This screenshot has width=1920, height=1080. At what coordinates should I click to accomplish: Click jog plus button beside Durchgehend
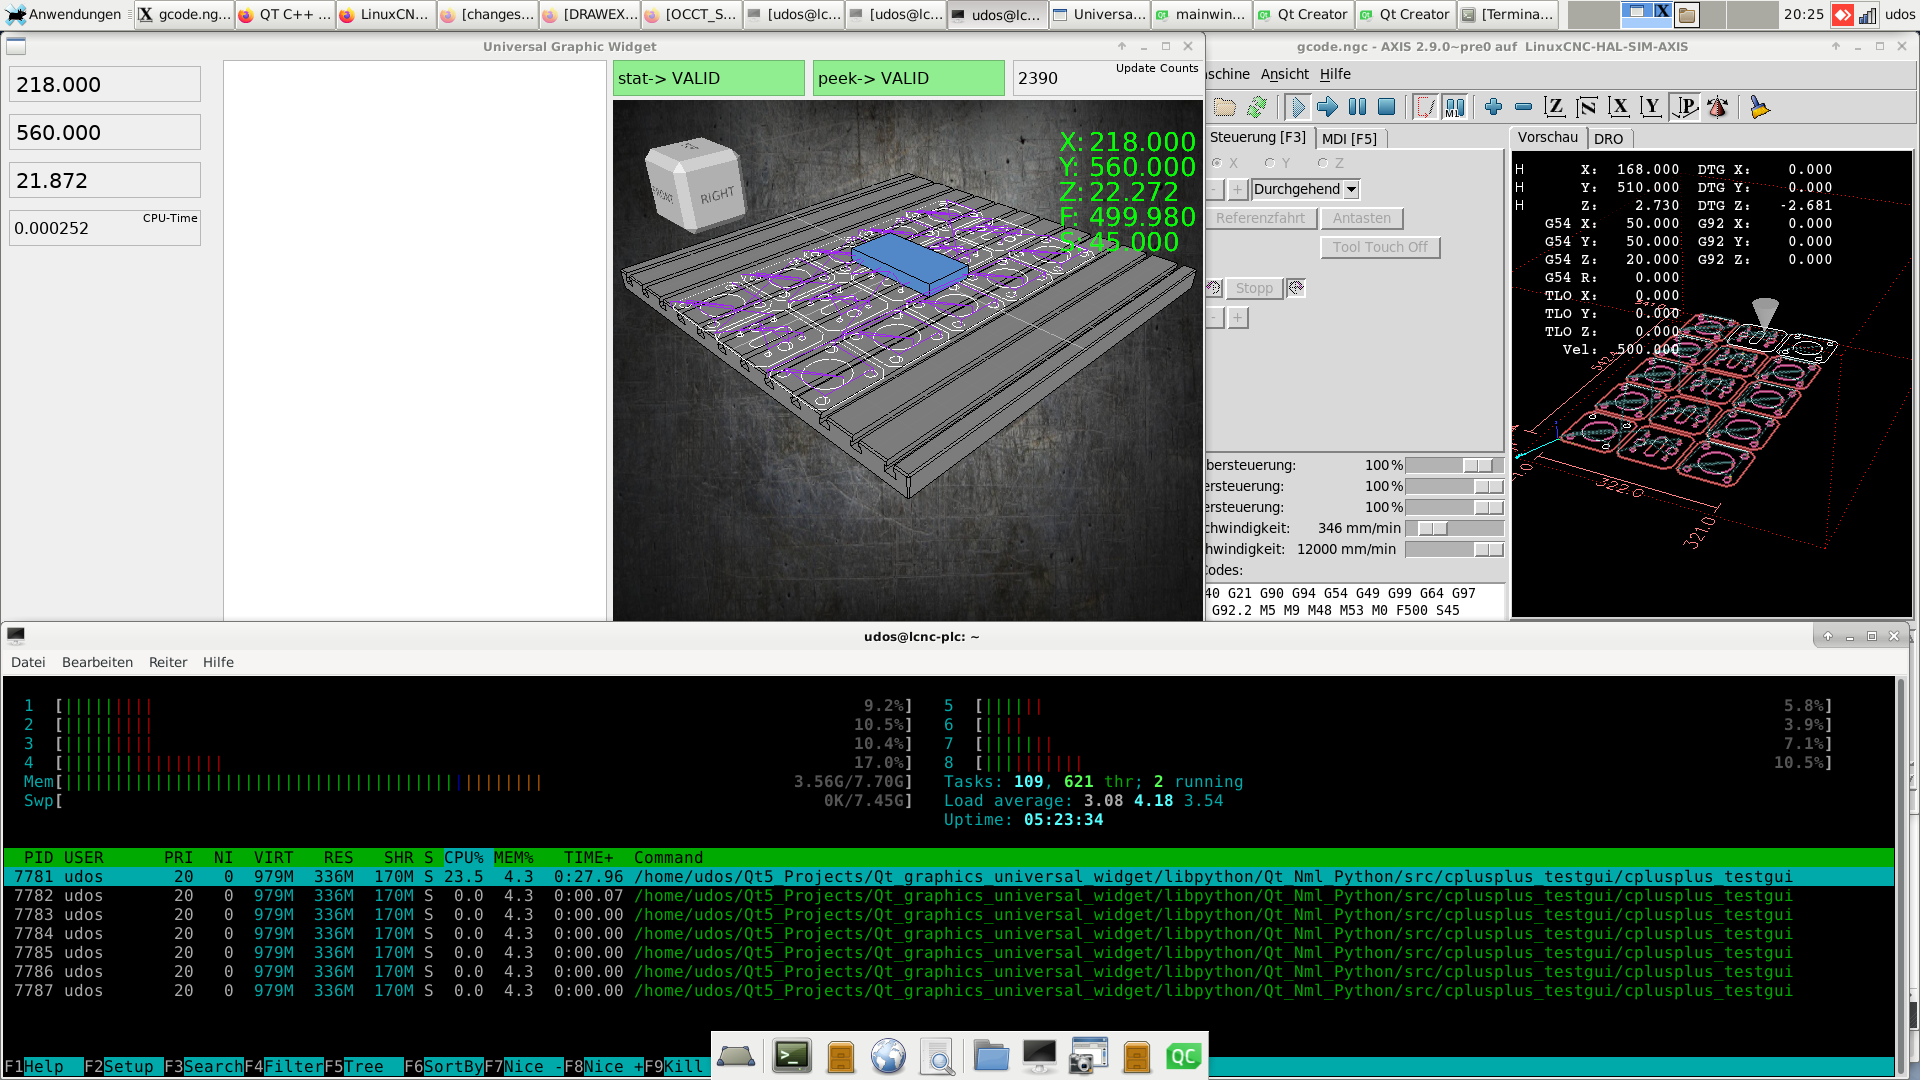click(x=1237, y=189)
